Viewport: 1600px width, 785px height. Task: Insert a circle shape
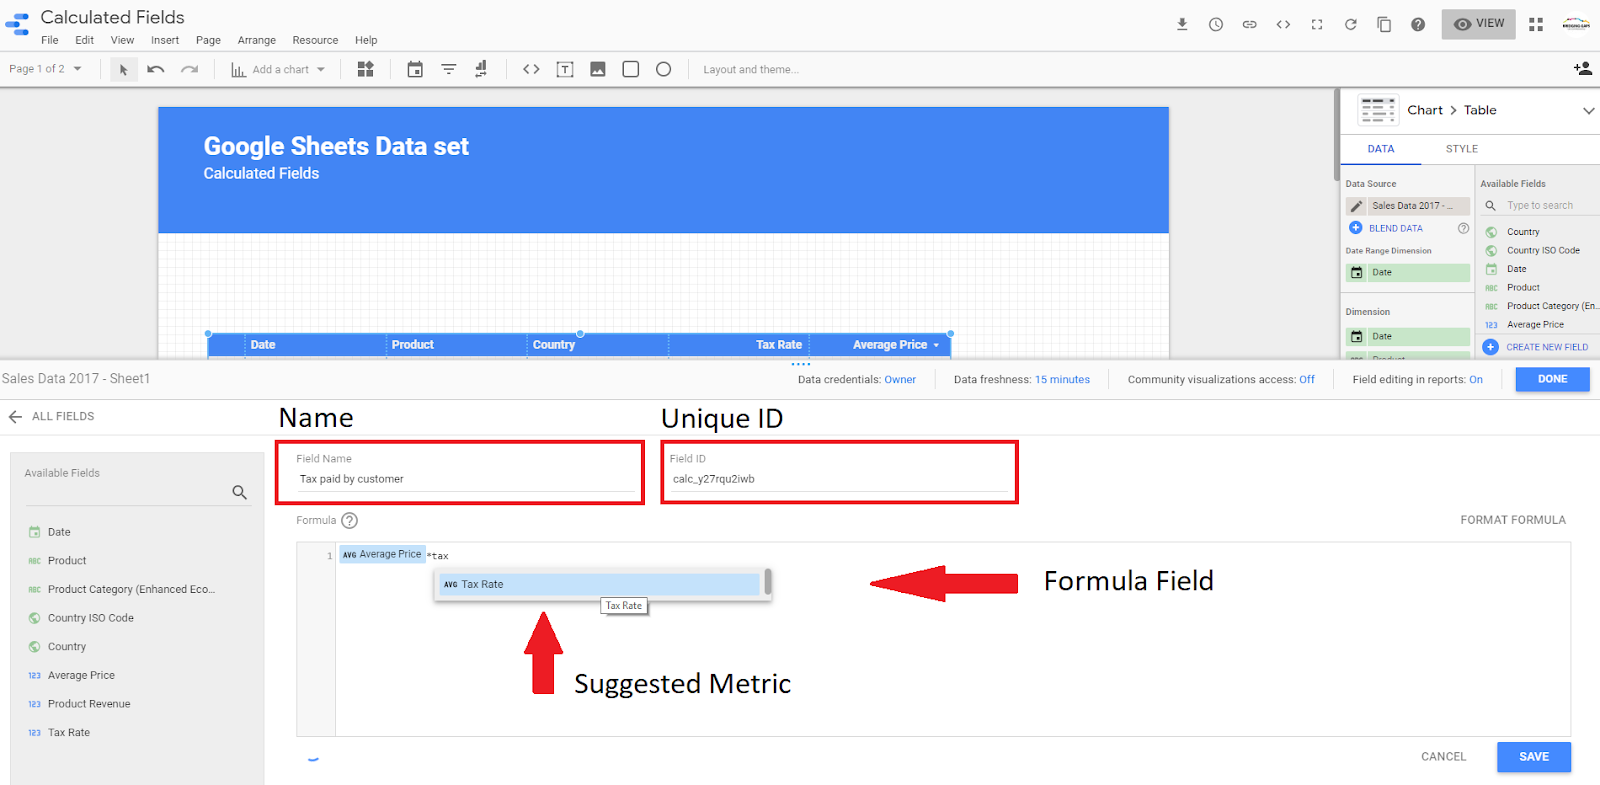pyautogui.click(x=664, y=69)
